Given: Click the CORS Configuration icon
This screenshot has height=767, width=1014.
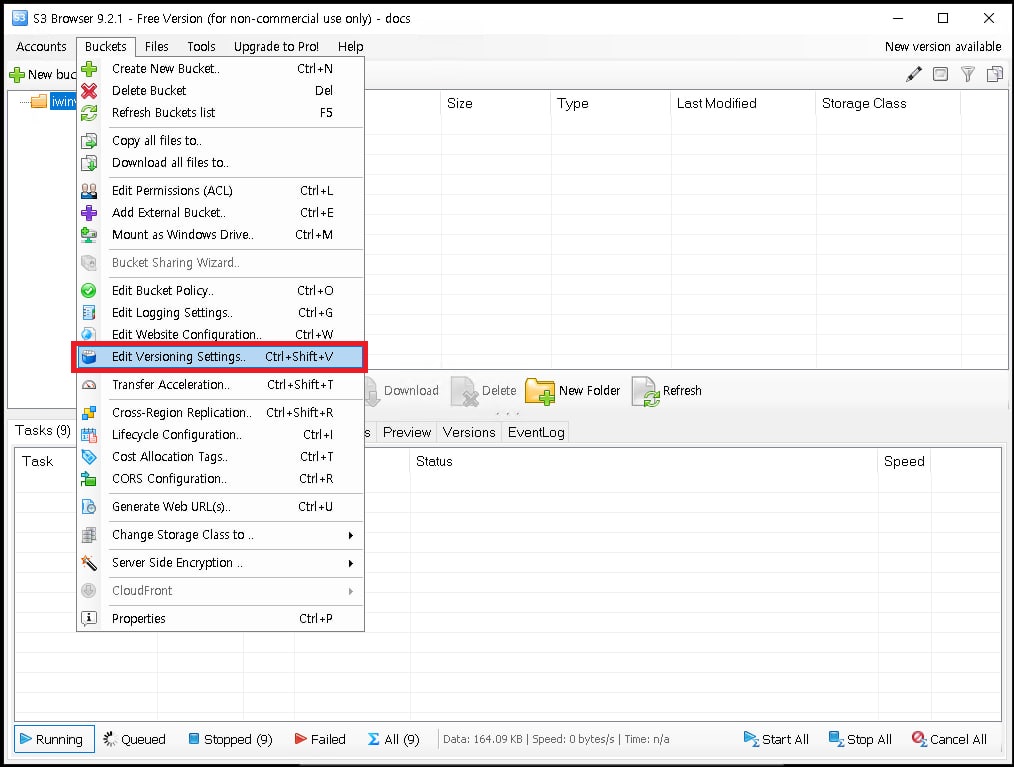Looking at the screenshot, I should coord(89,479).
